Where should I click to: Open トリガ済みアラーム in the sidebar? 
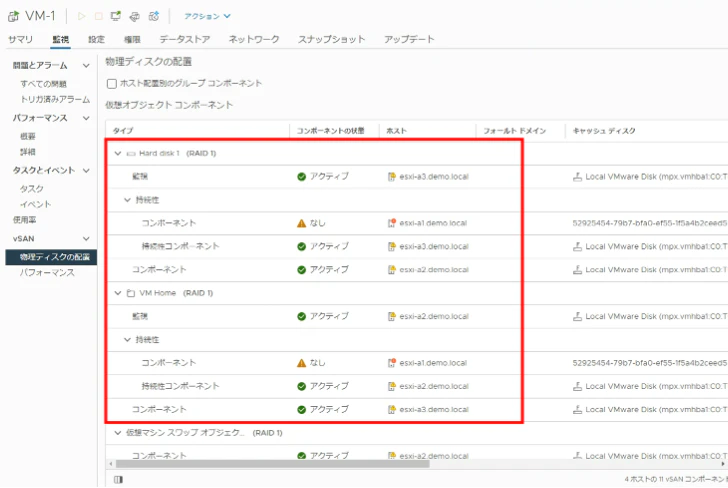tap(55, 99)
